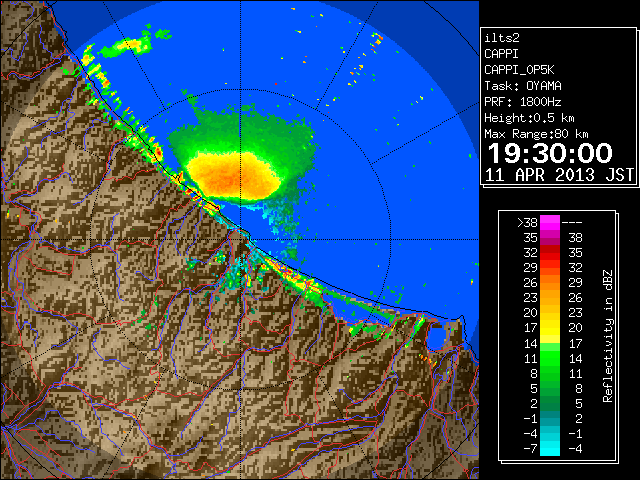Click the 'Height:0.5 km' line
This screenshot has width=640, height=480.
(529, 118)
